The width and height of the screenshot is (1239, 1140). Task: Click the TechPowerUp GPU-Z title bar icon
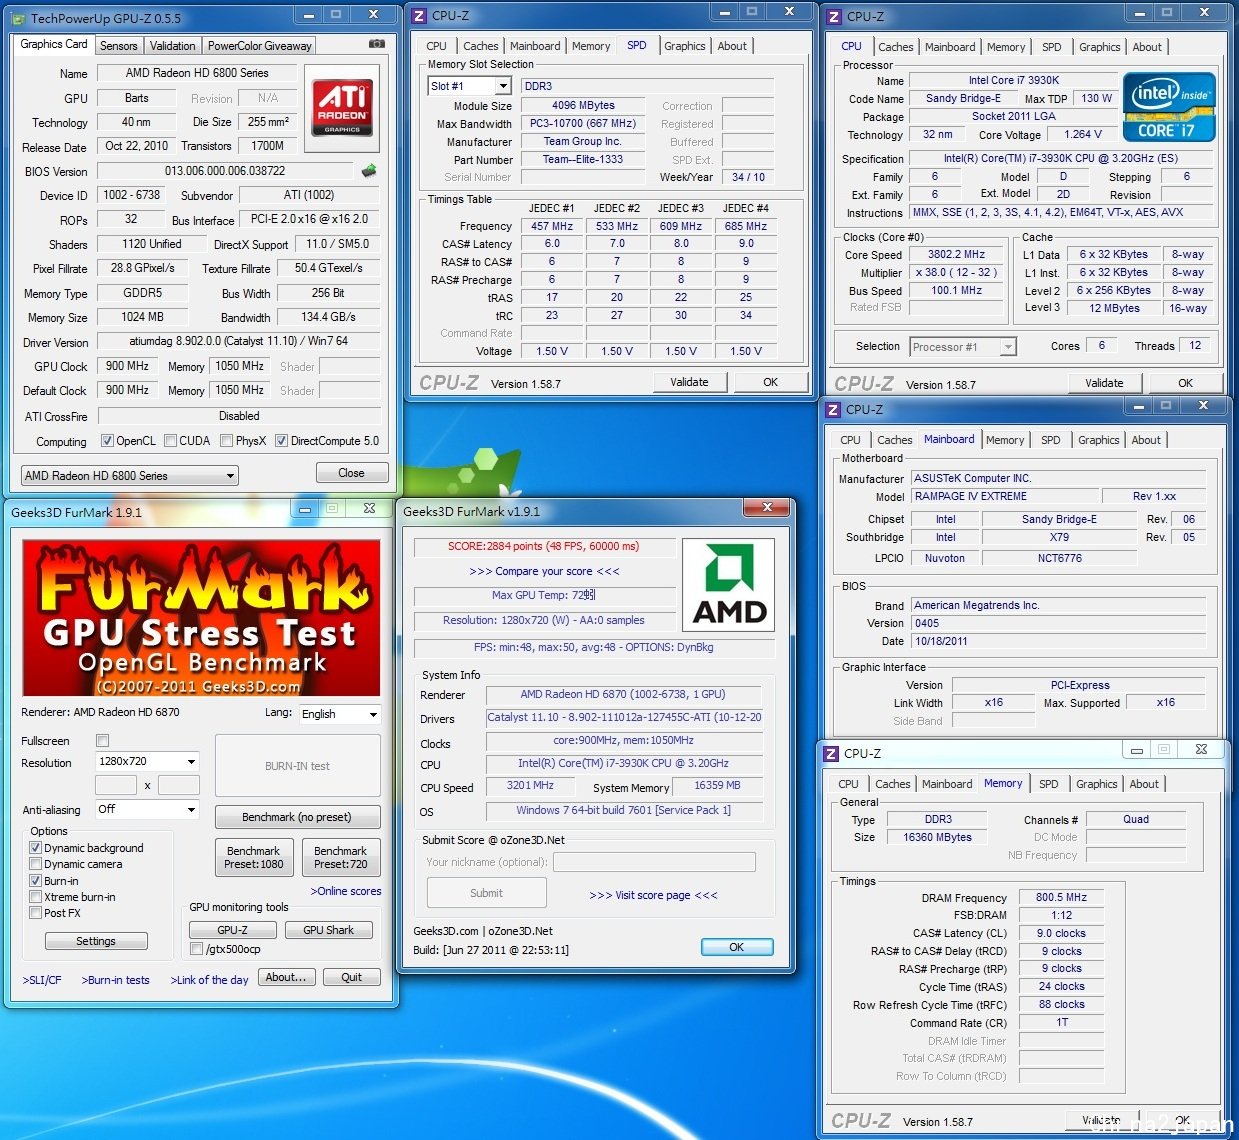pyautogui.click(x=19, y=19)
